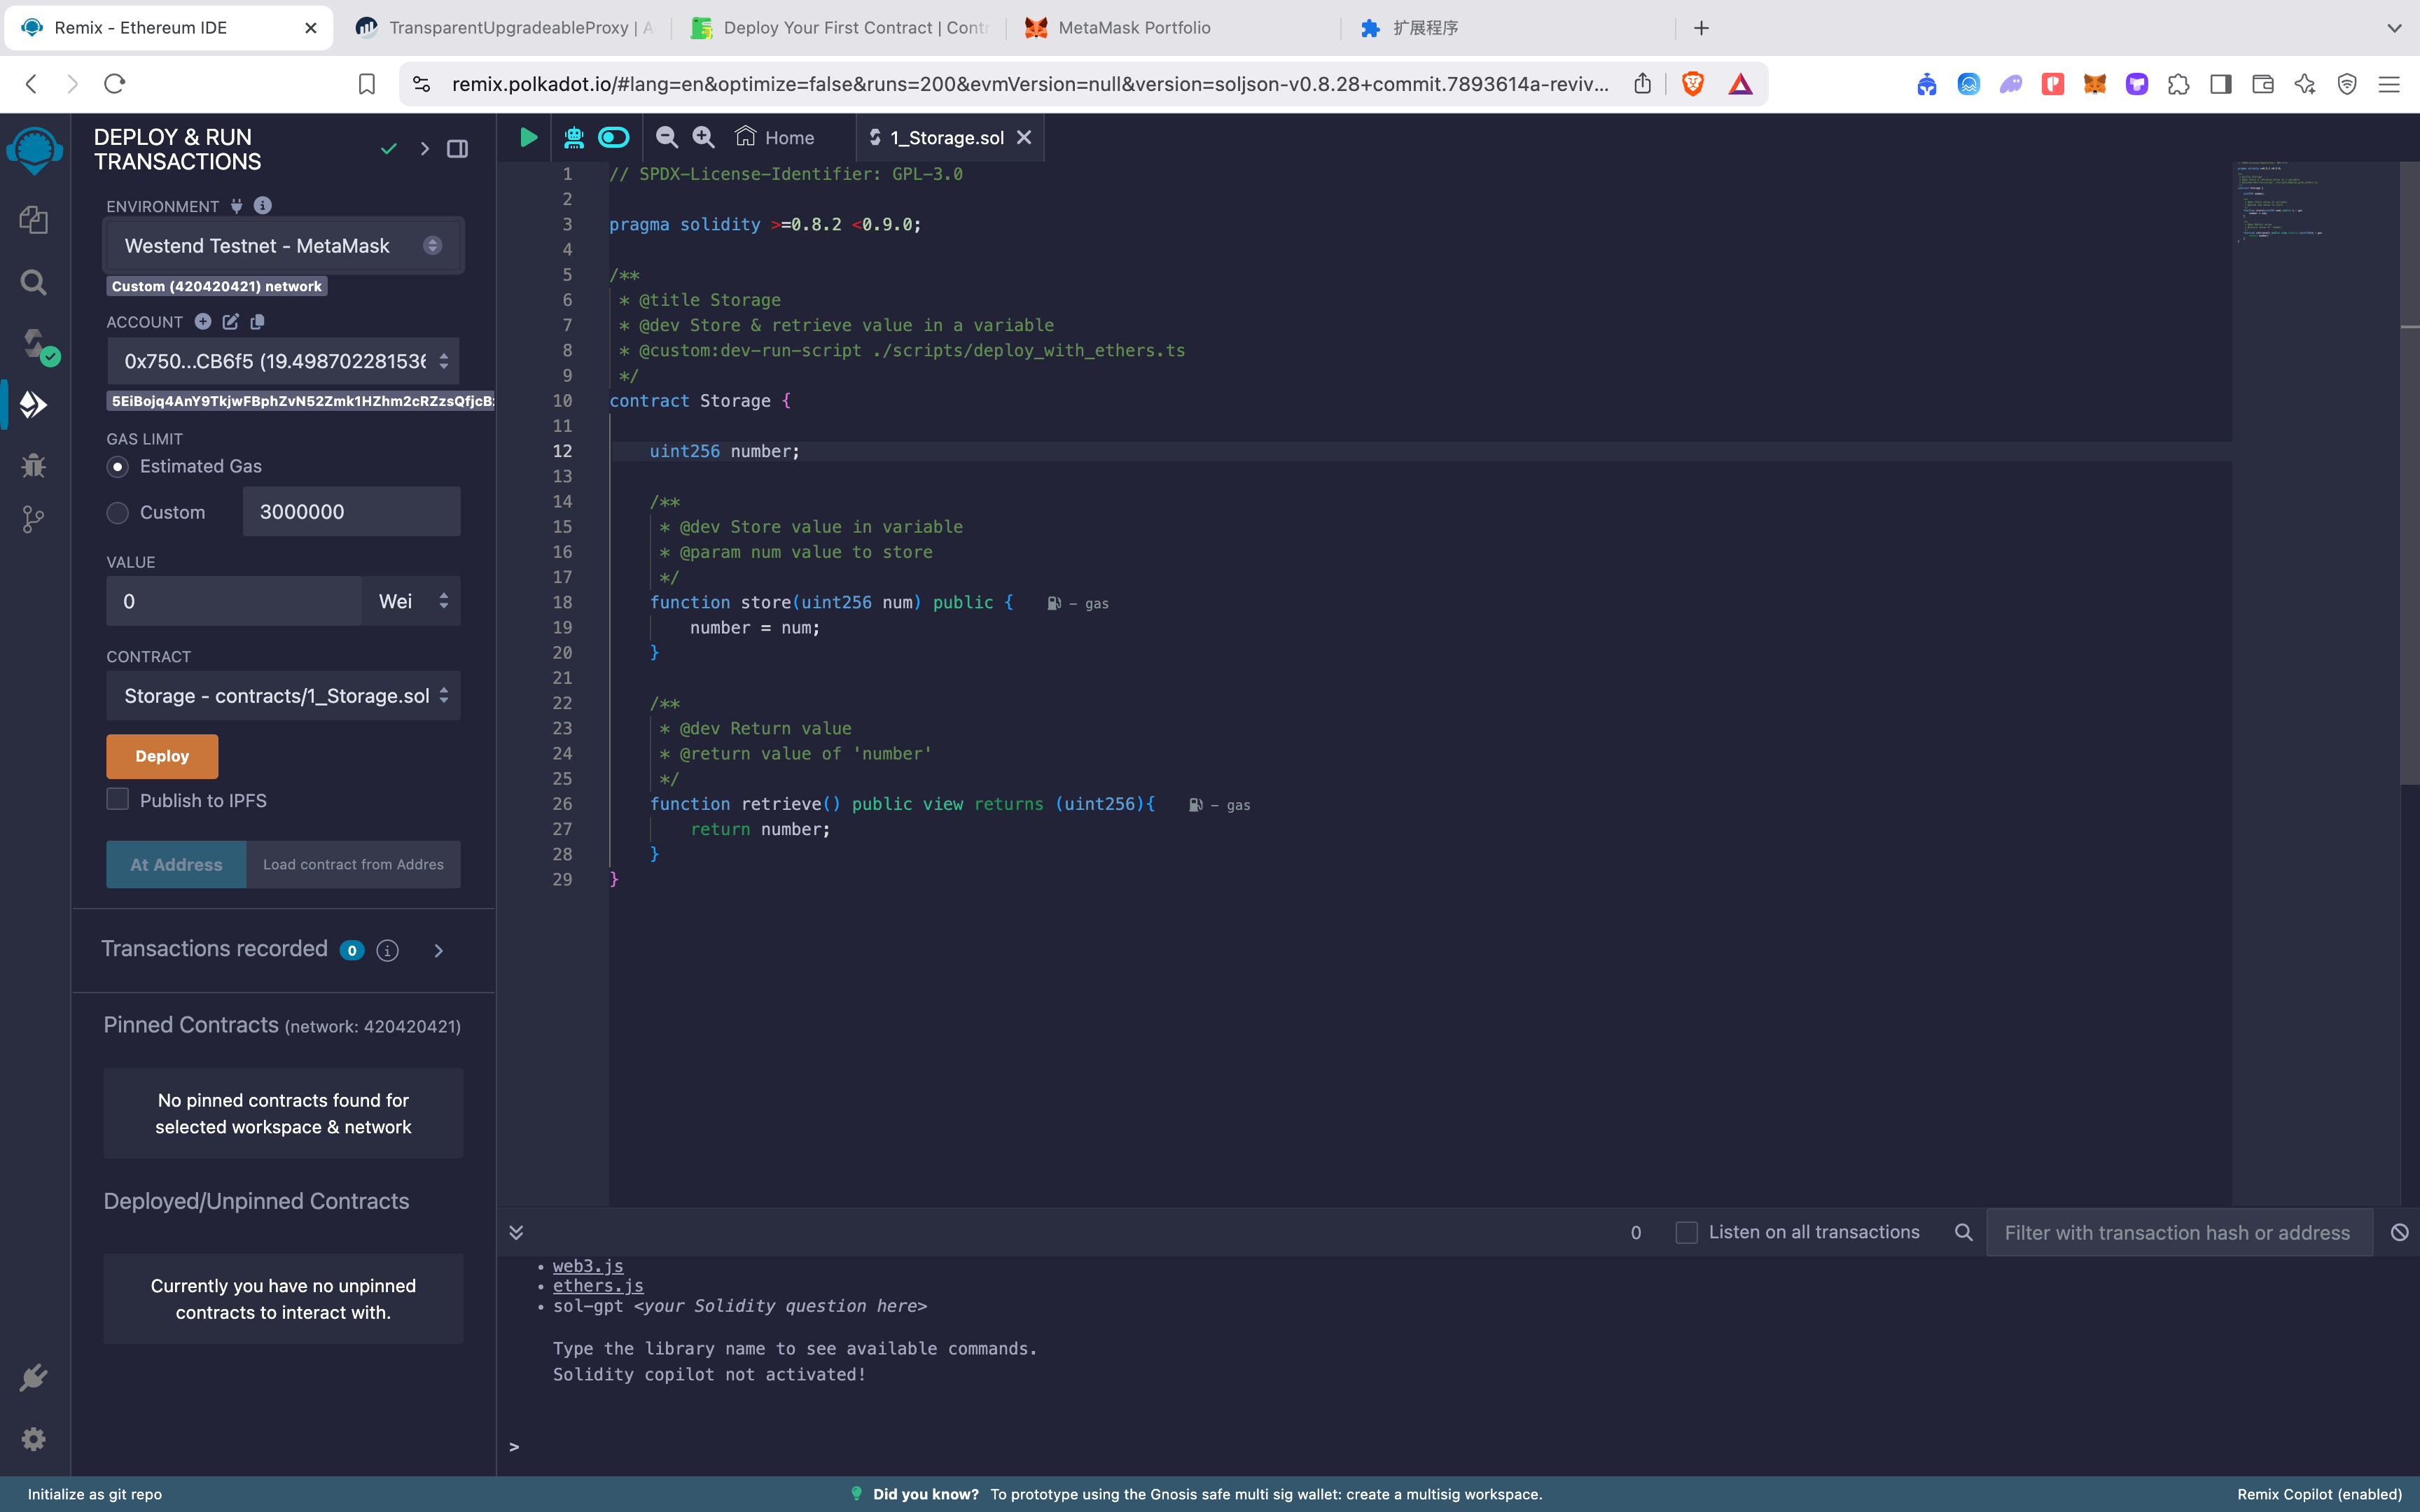The height and width of the screenshot is (1512, 2420).
Task: Click the Load contract from Address field
Action: pyautogui.click(x=353, y=864)
